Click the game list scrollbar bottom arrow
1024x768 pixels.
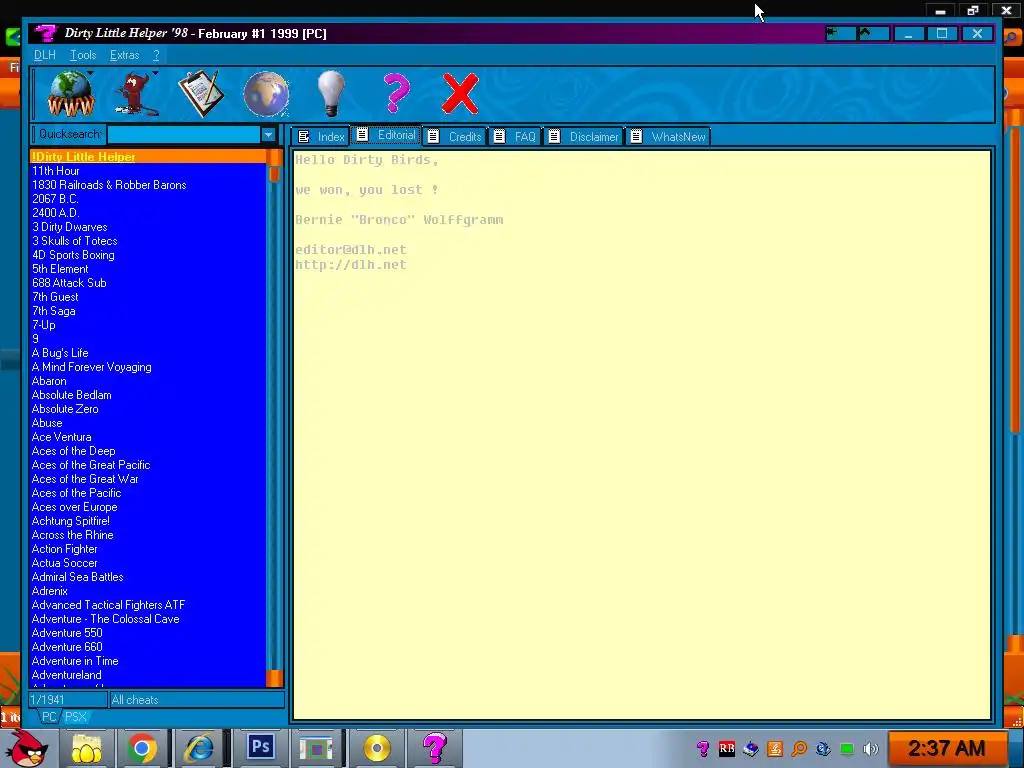pyautogui.click(x=275, y=679)
